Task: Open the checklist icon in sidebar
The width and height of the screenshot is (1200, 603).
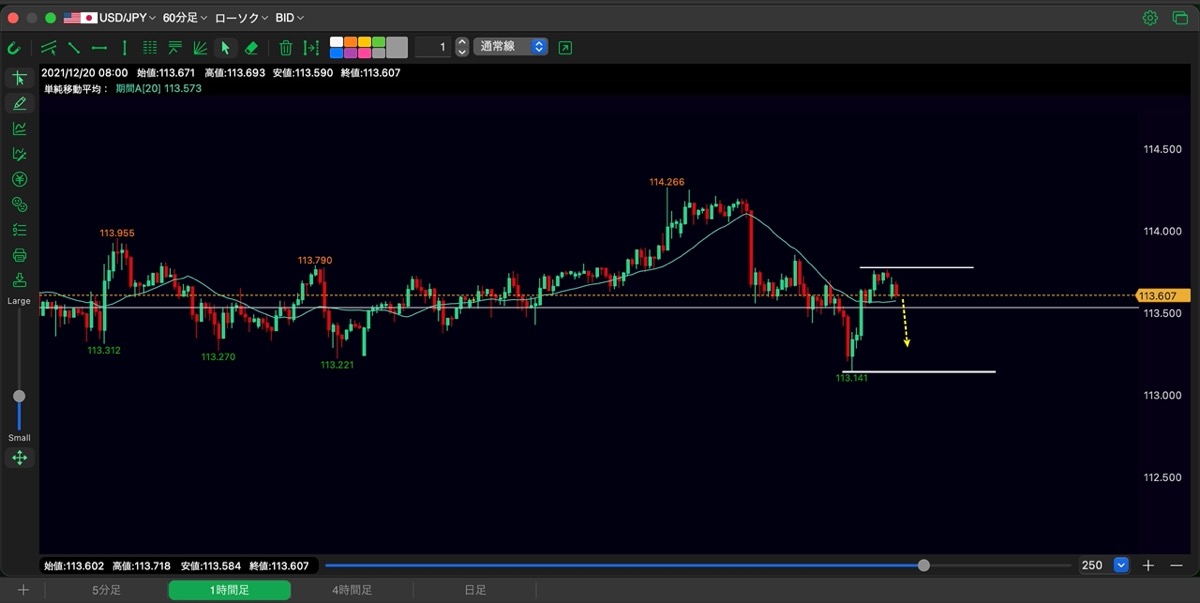Action: tap(19, 230)
